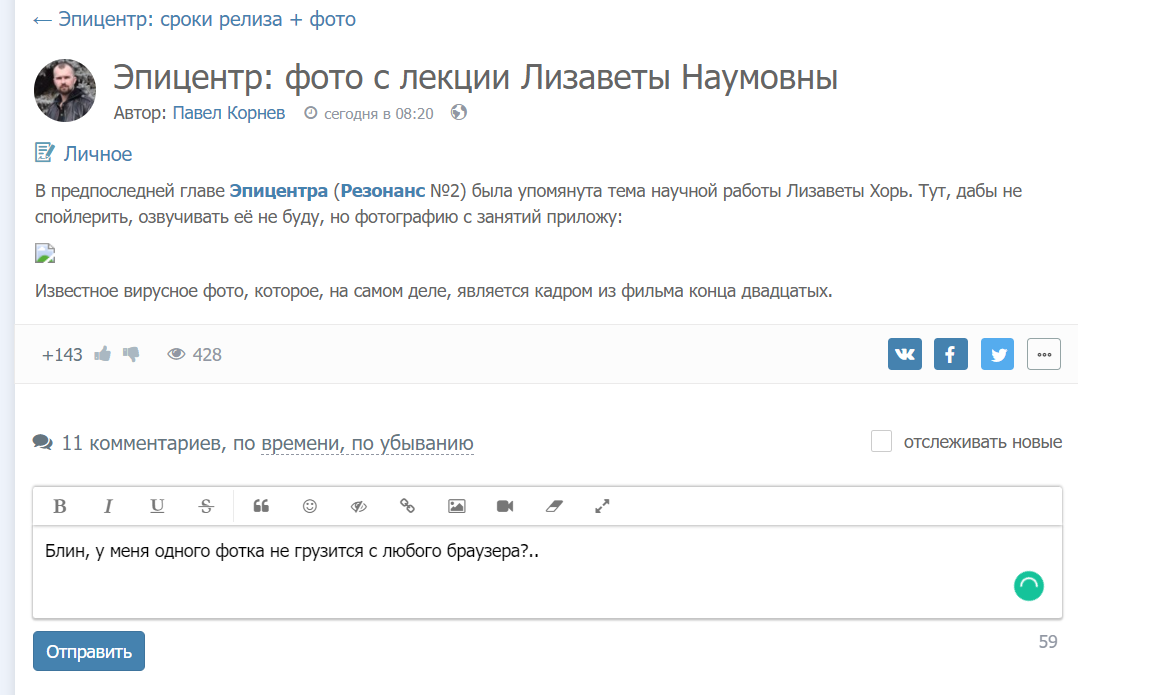Change comment sorting 'по времени, по убыванию'
Viewport: 1152px width, 695px height.
coord(367,443)
